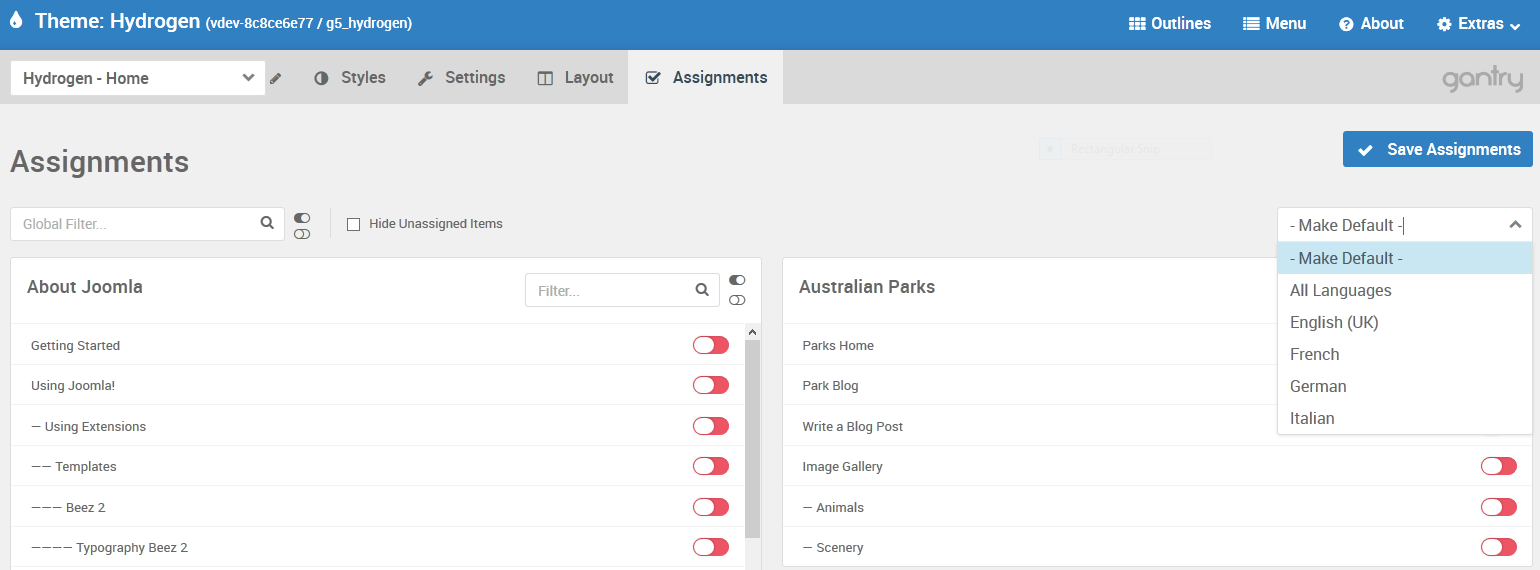The image size is (1540, 570).
Task: Click the Global Filter search magnifier icon
Action: pyautogui.click(x=267, y=223)
